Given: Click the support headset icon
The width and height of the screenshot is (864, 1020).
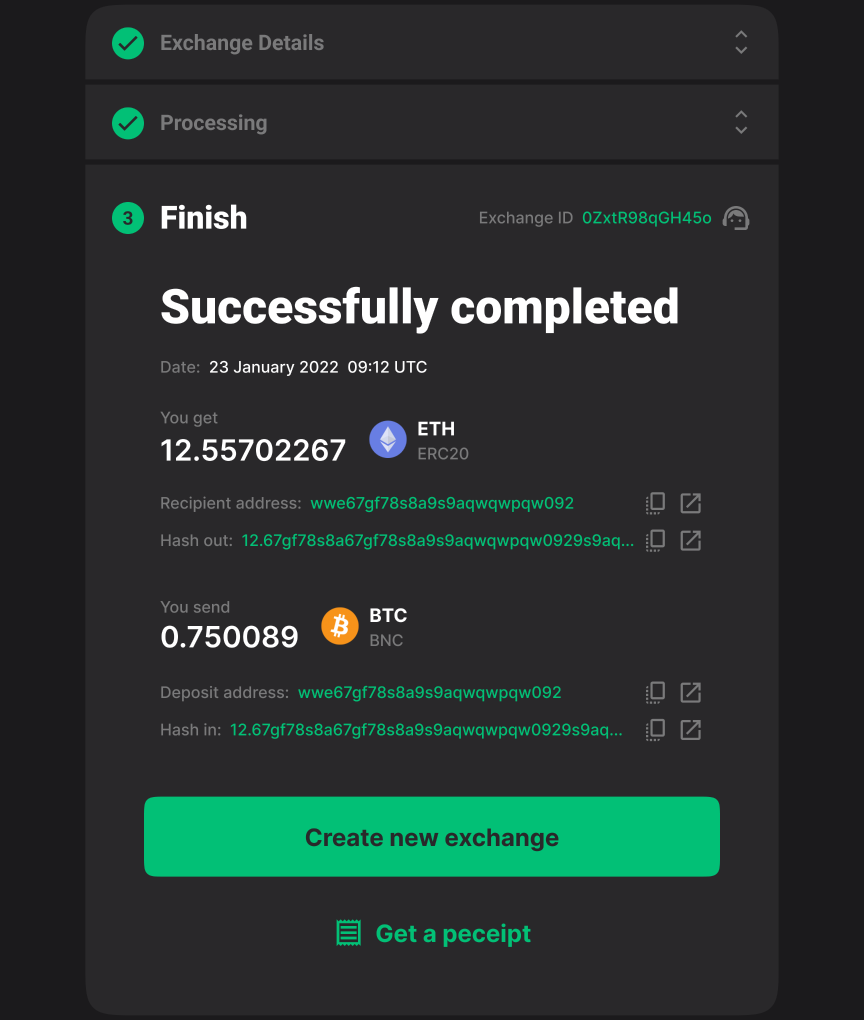Looking at the screenshot, I should pos(736,218).
